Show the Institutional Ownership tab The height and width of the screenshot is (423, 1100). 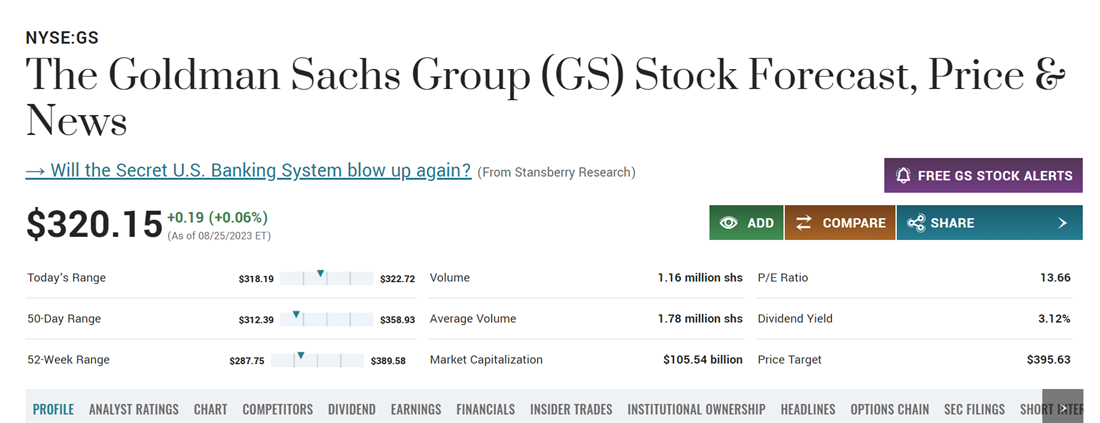coord(696,409)
